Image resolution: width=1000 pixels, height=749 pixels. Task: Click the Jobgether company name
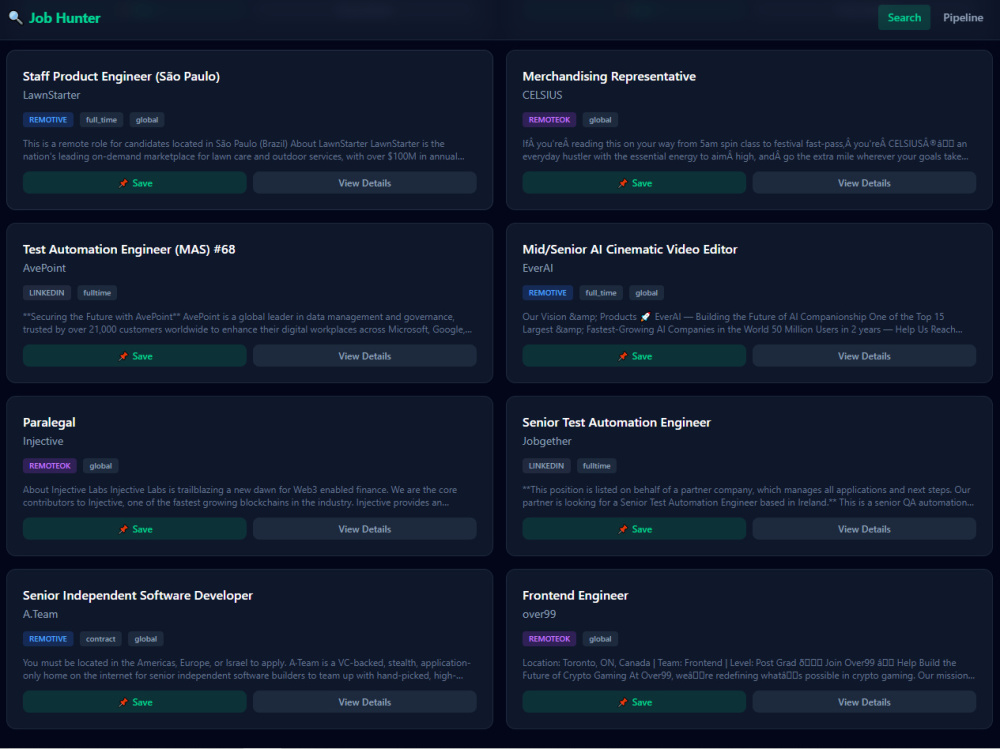[547, 441]
